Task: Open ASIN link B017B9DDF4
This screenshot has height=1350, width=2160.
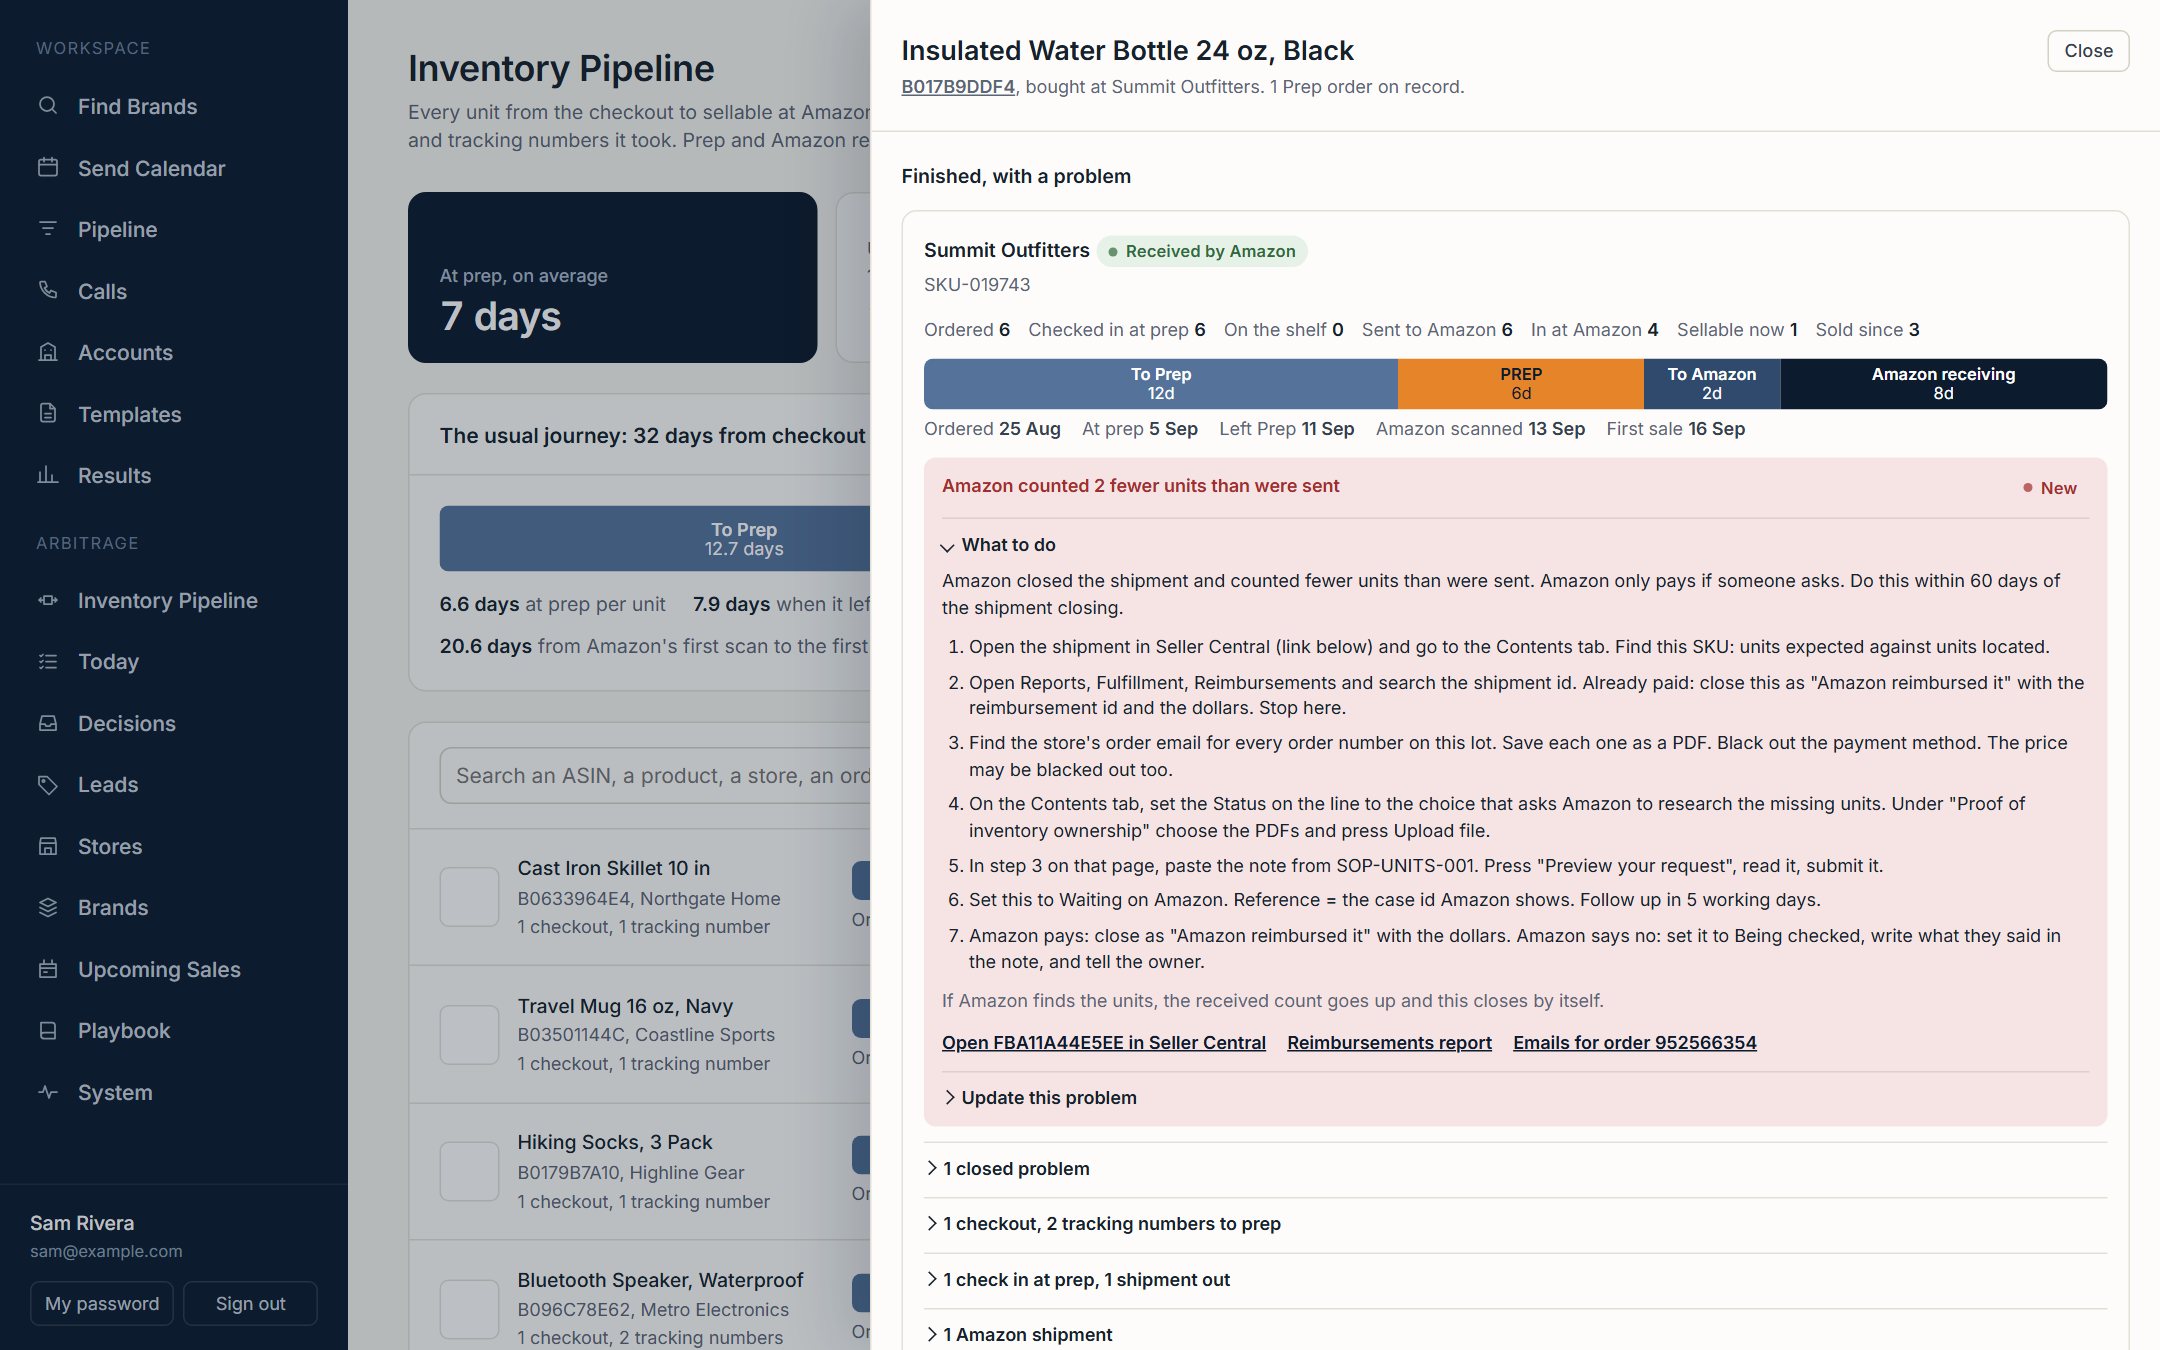Action: [958, 87]
